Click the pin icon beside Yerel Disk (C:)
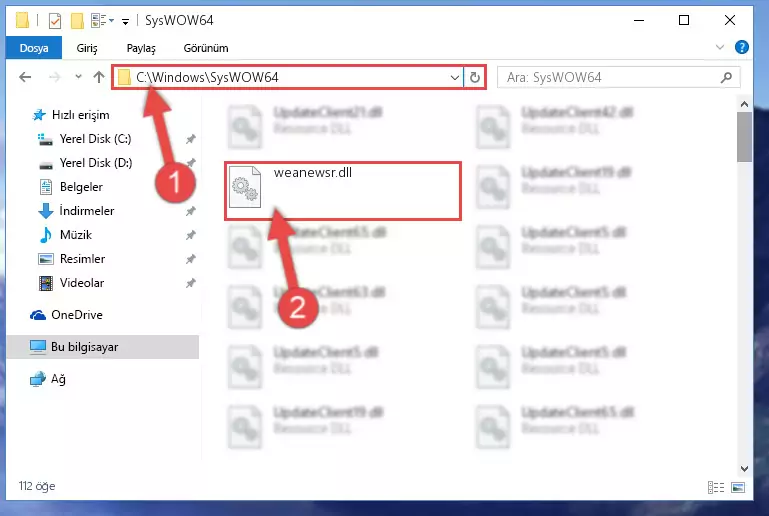Viewport: 769px width, 516px height. 191,139
